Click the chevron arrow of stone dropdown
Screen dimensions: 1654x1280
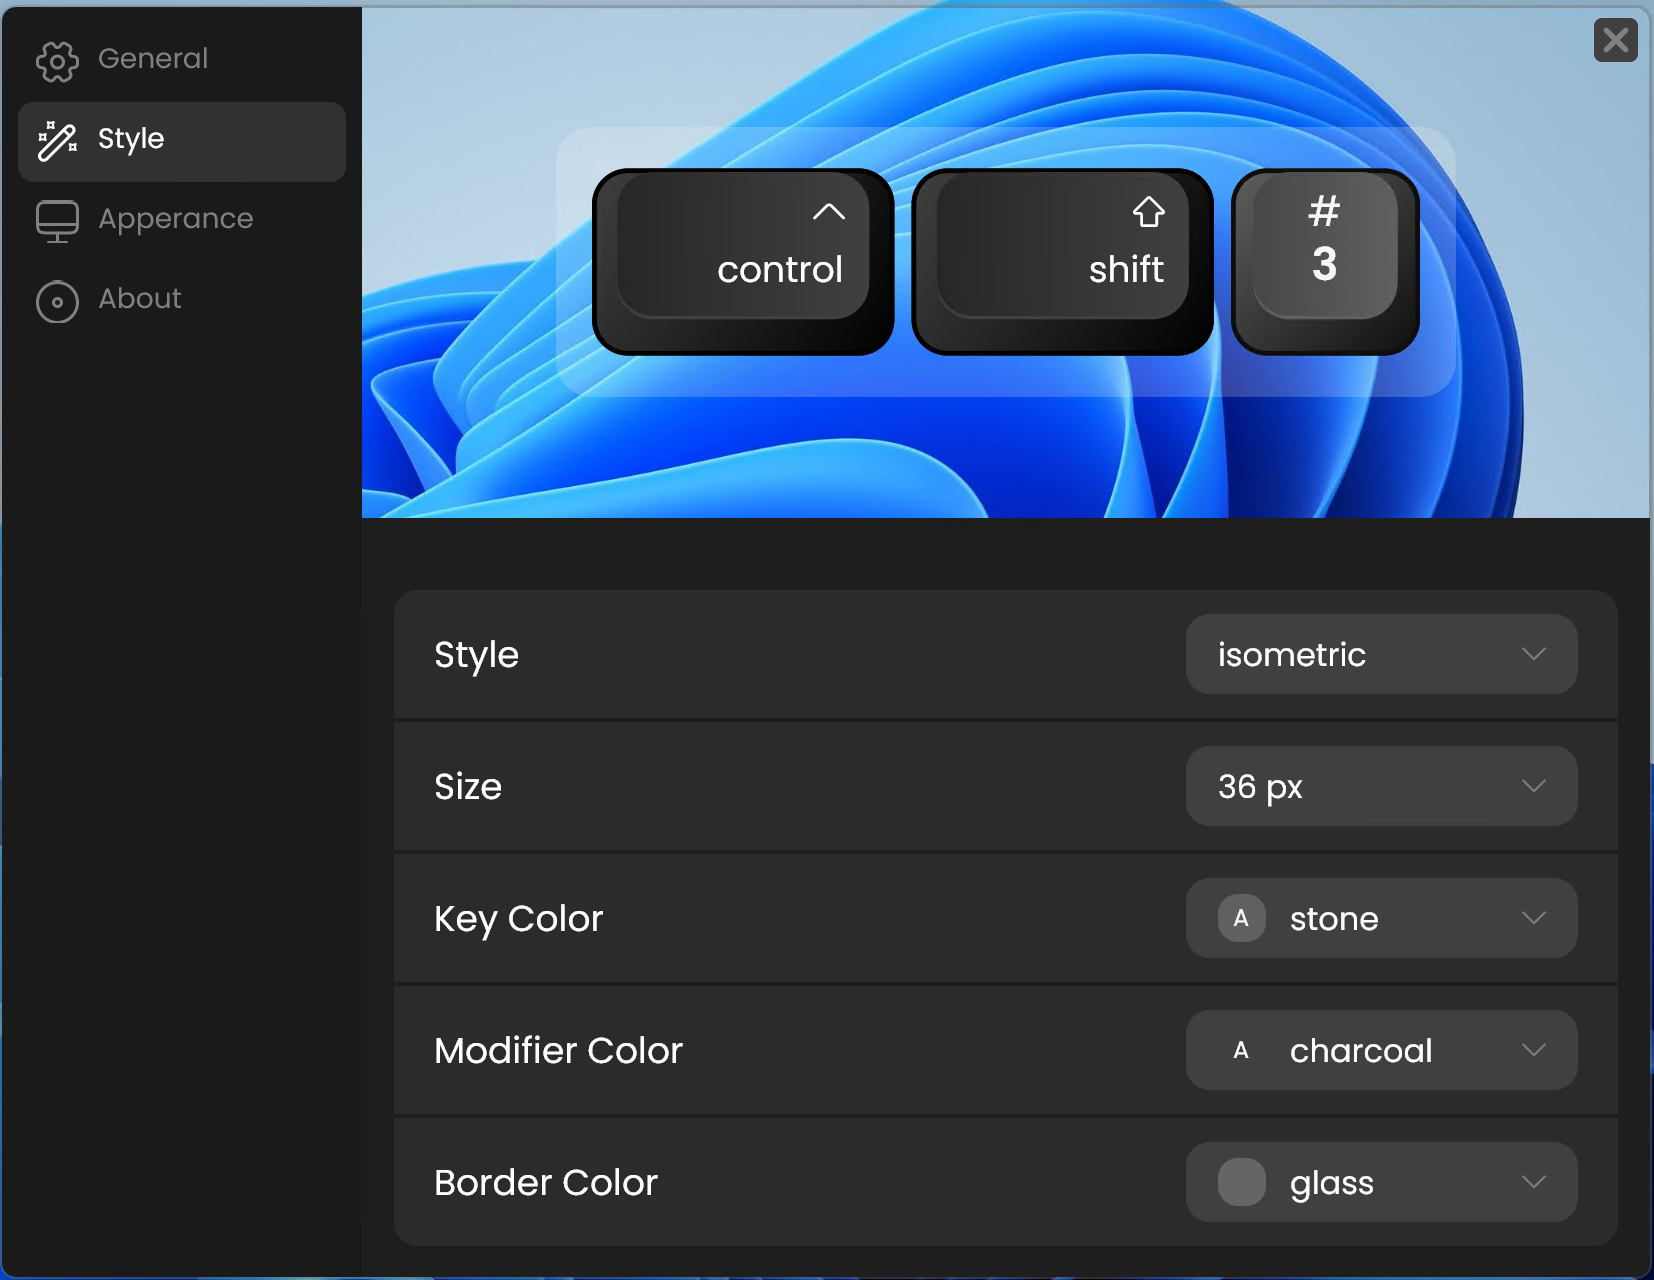point(1533,918)
